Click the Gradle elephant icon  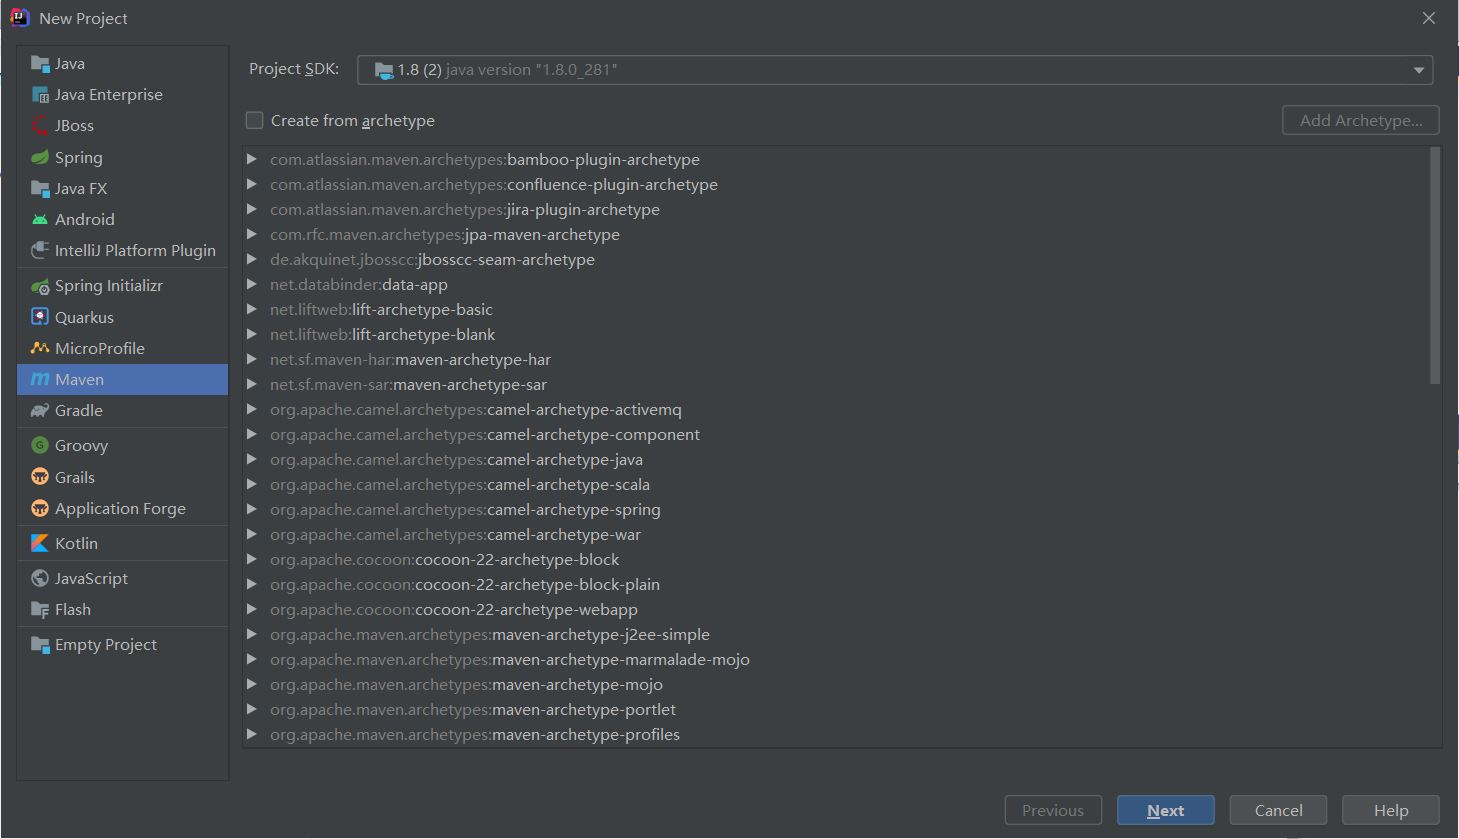tap(40, 411)
